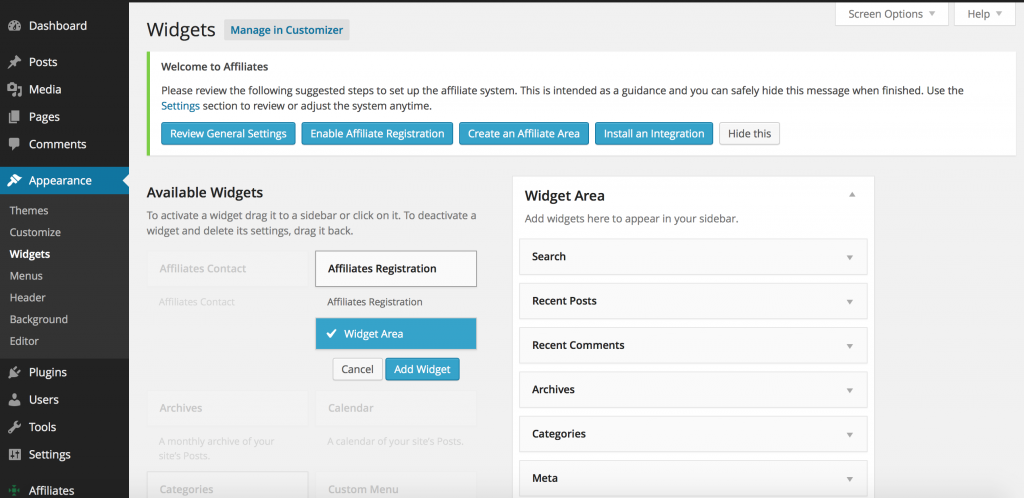Screen dimensions: 1024x498
Task: Select the Appearance menu item
Action: [64, 181]
